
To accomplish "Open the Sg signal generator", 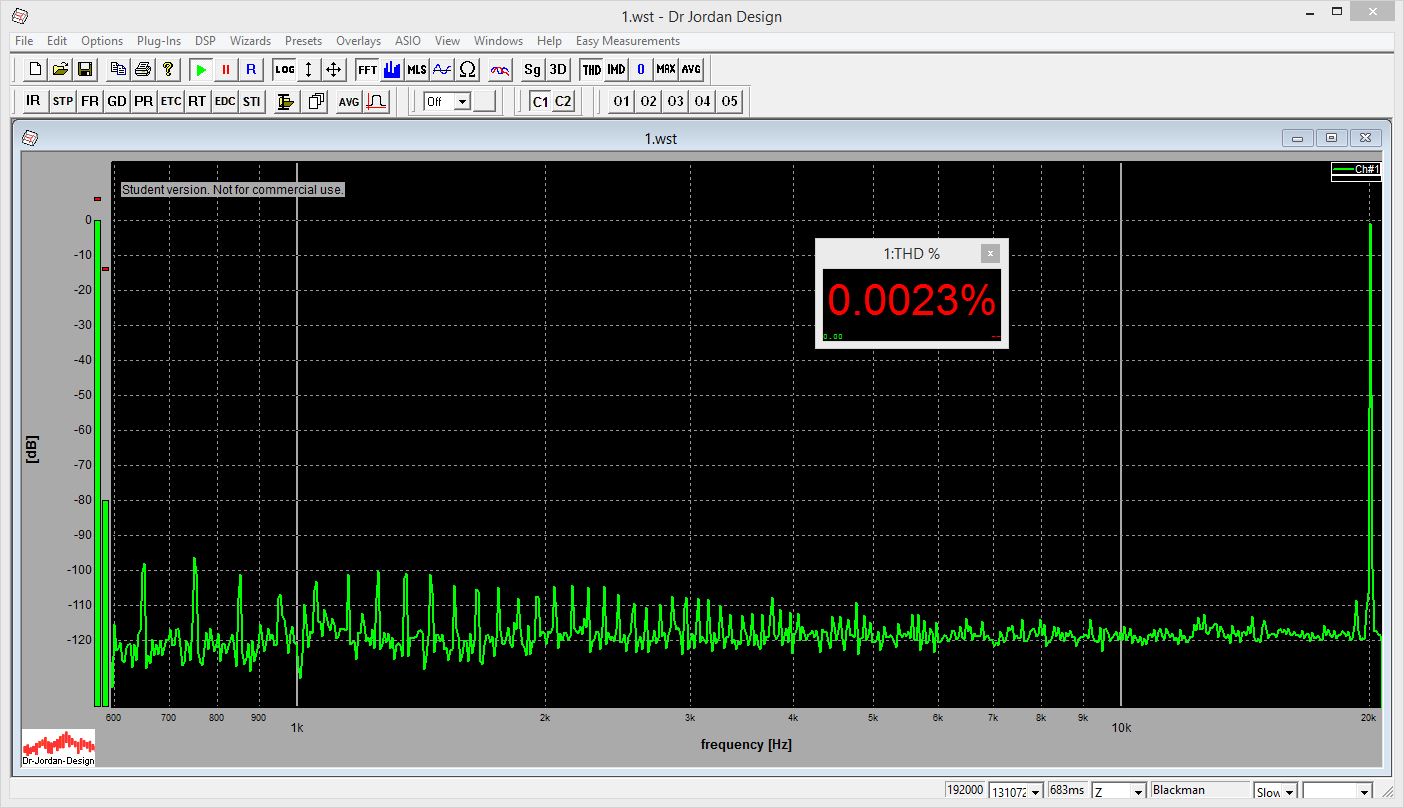I will [x=533, y=70].
